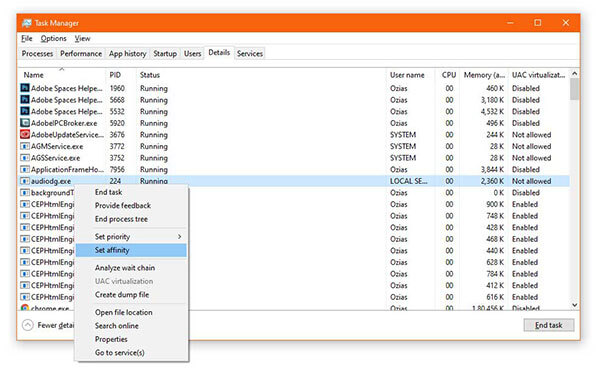Select Search online

click(x=131, y=326)
